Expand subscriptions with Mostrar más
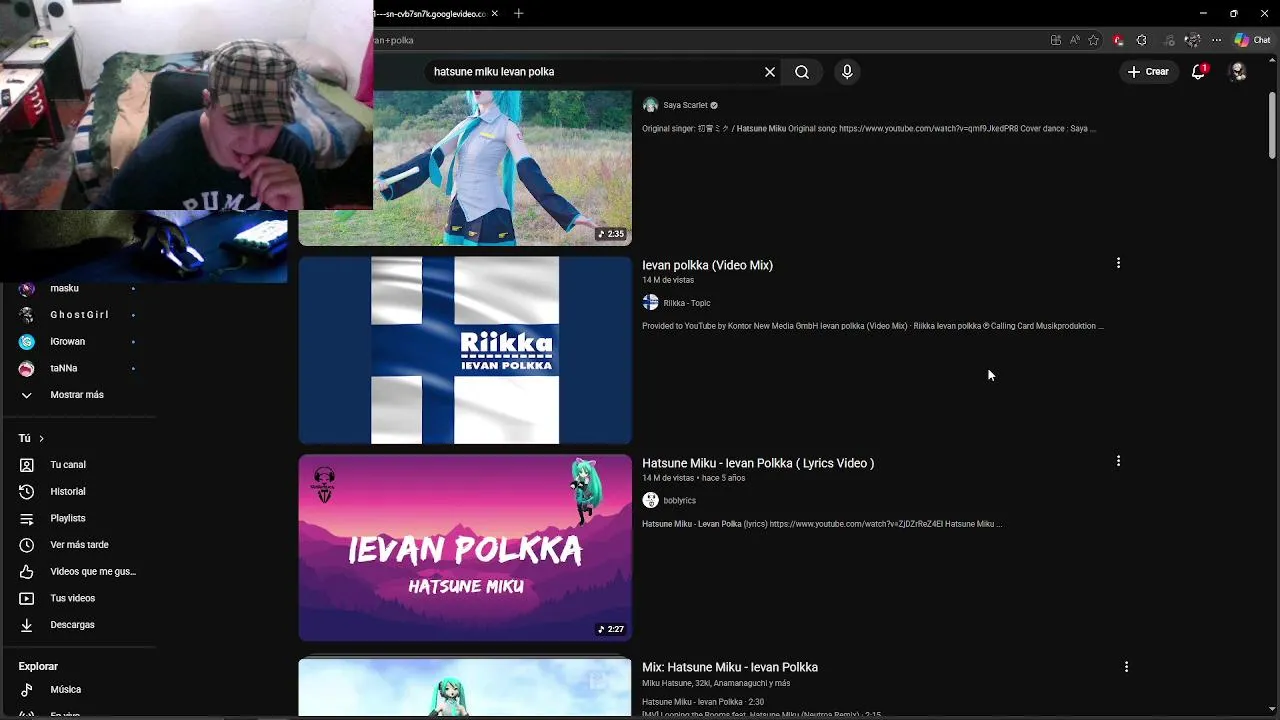Viewport: 1280px width, 720px height. 78,395
